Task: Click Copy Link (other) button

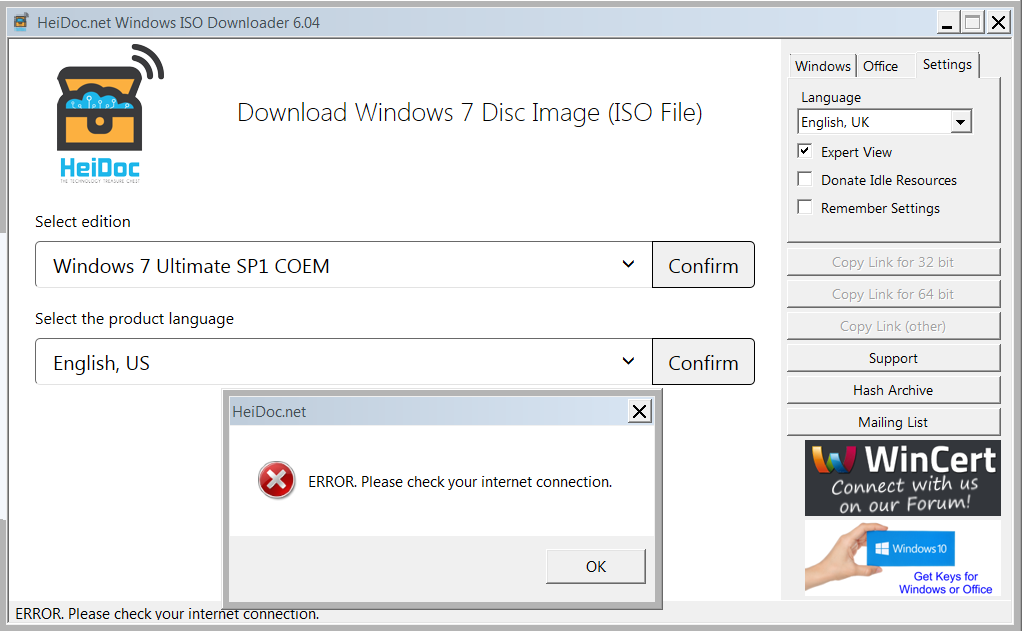Action: click(893, 326)
